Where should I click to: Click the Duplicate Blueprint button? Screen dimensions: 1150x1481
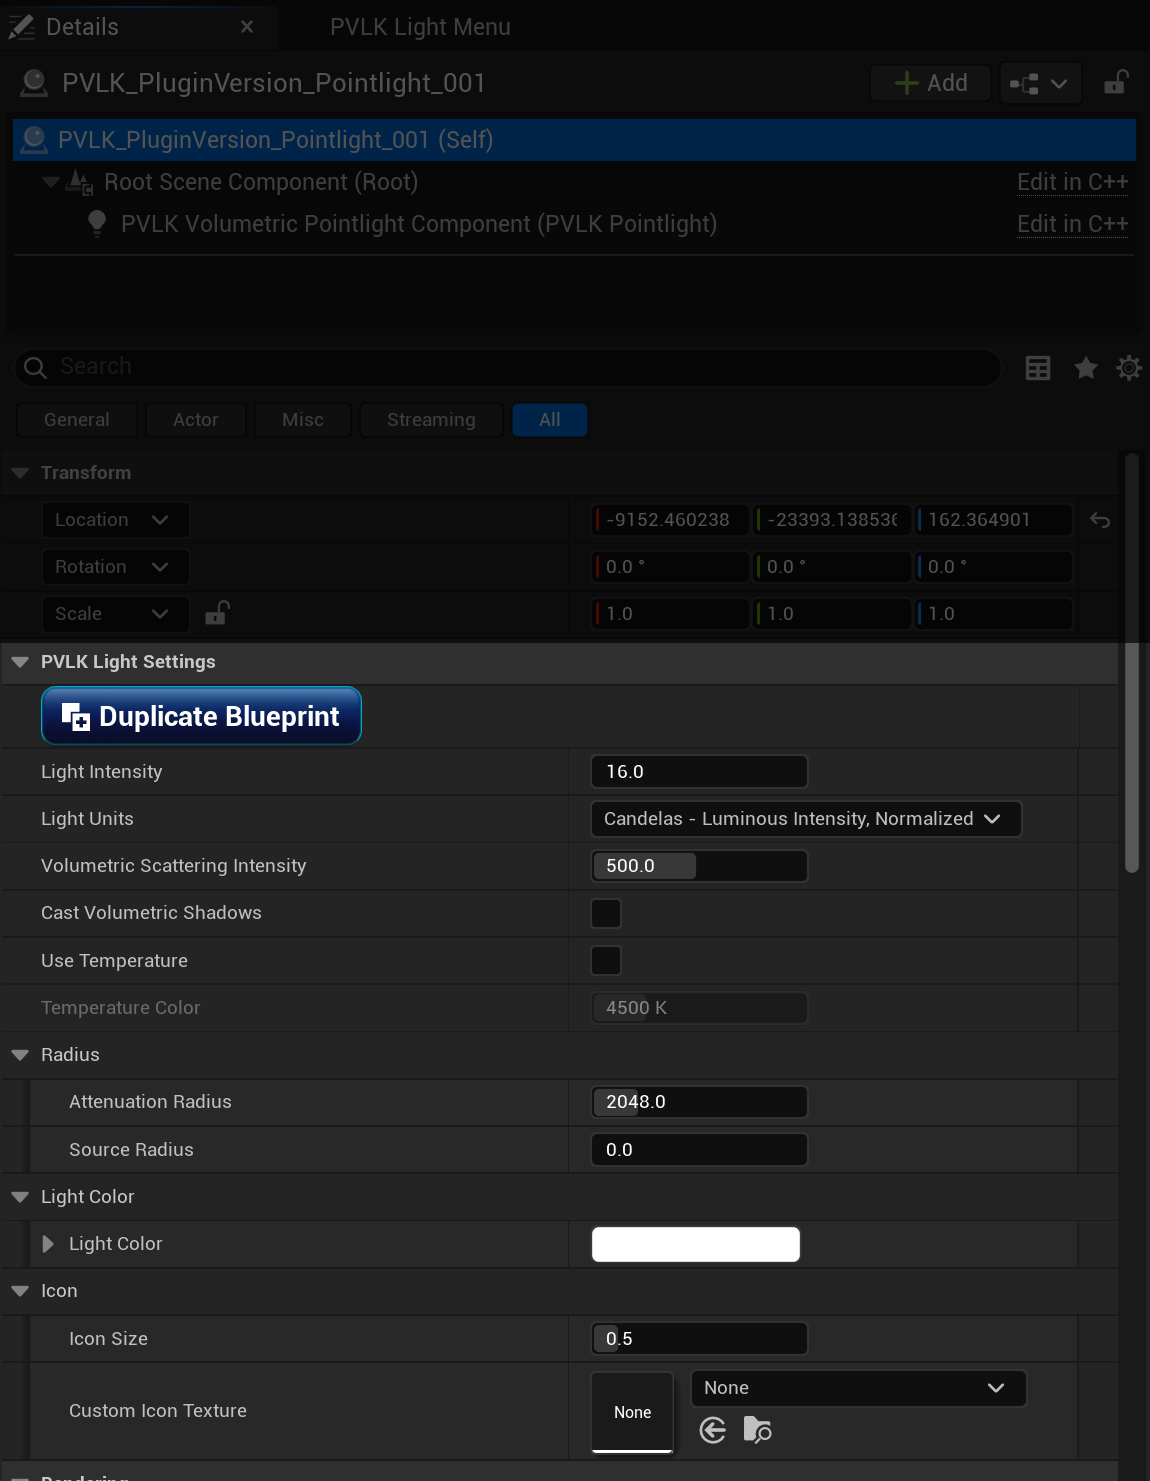pyautogui.click(x=201, y=716)
